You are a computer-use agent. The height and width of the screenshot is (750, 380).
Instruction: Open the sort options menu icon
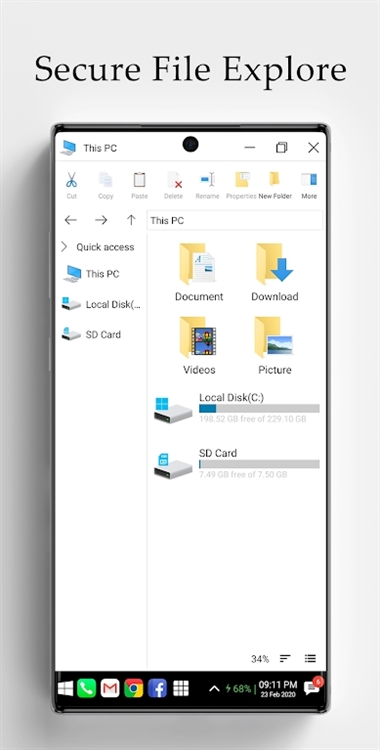tap(285, 659)
